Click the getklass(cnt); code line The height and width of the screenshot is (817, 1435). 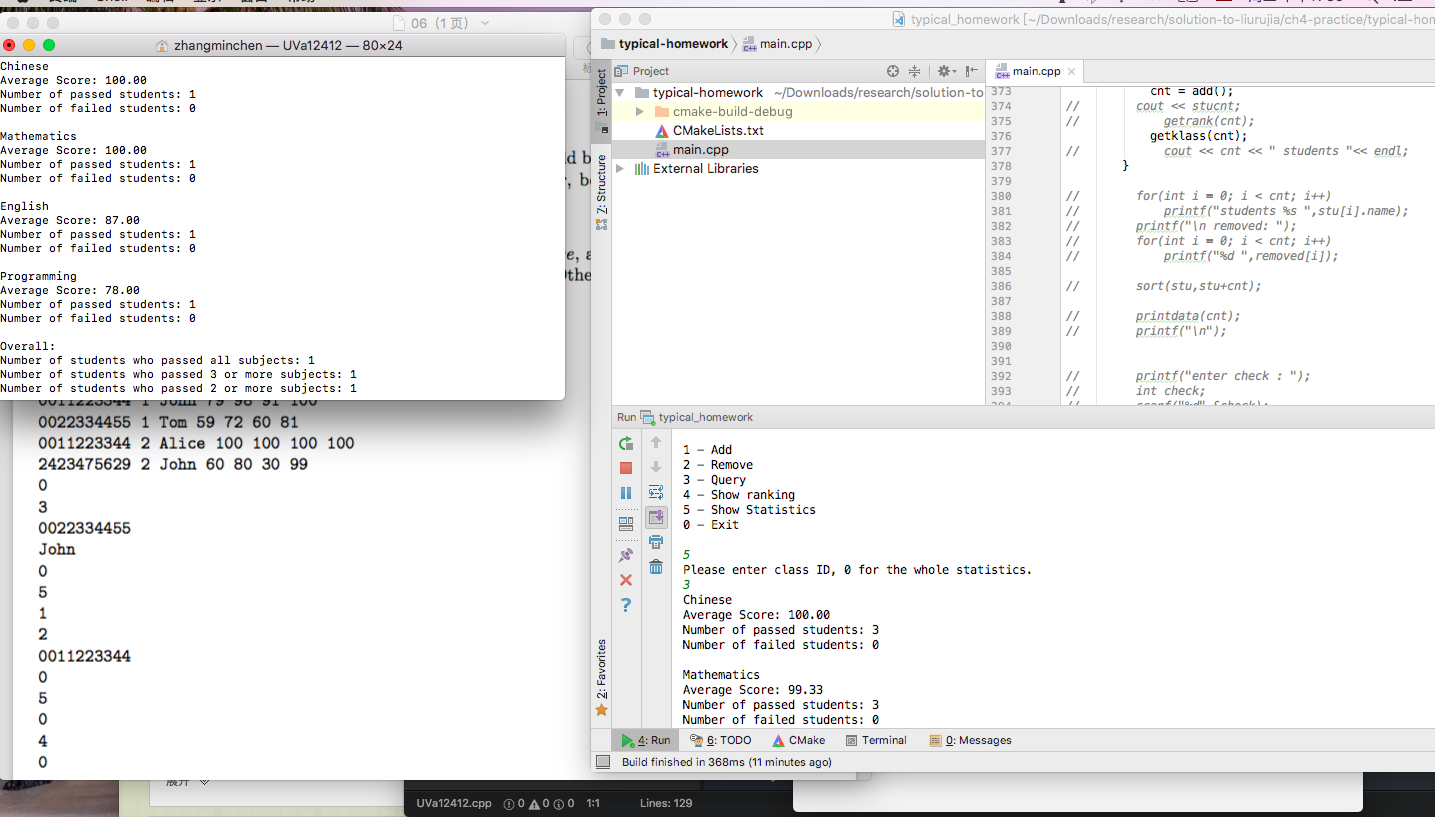[1199, 136]
